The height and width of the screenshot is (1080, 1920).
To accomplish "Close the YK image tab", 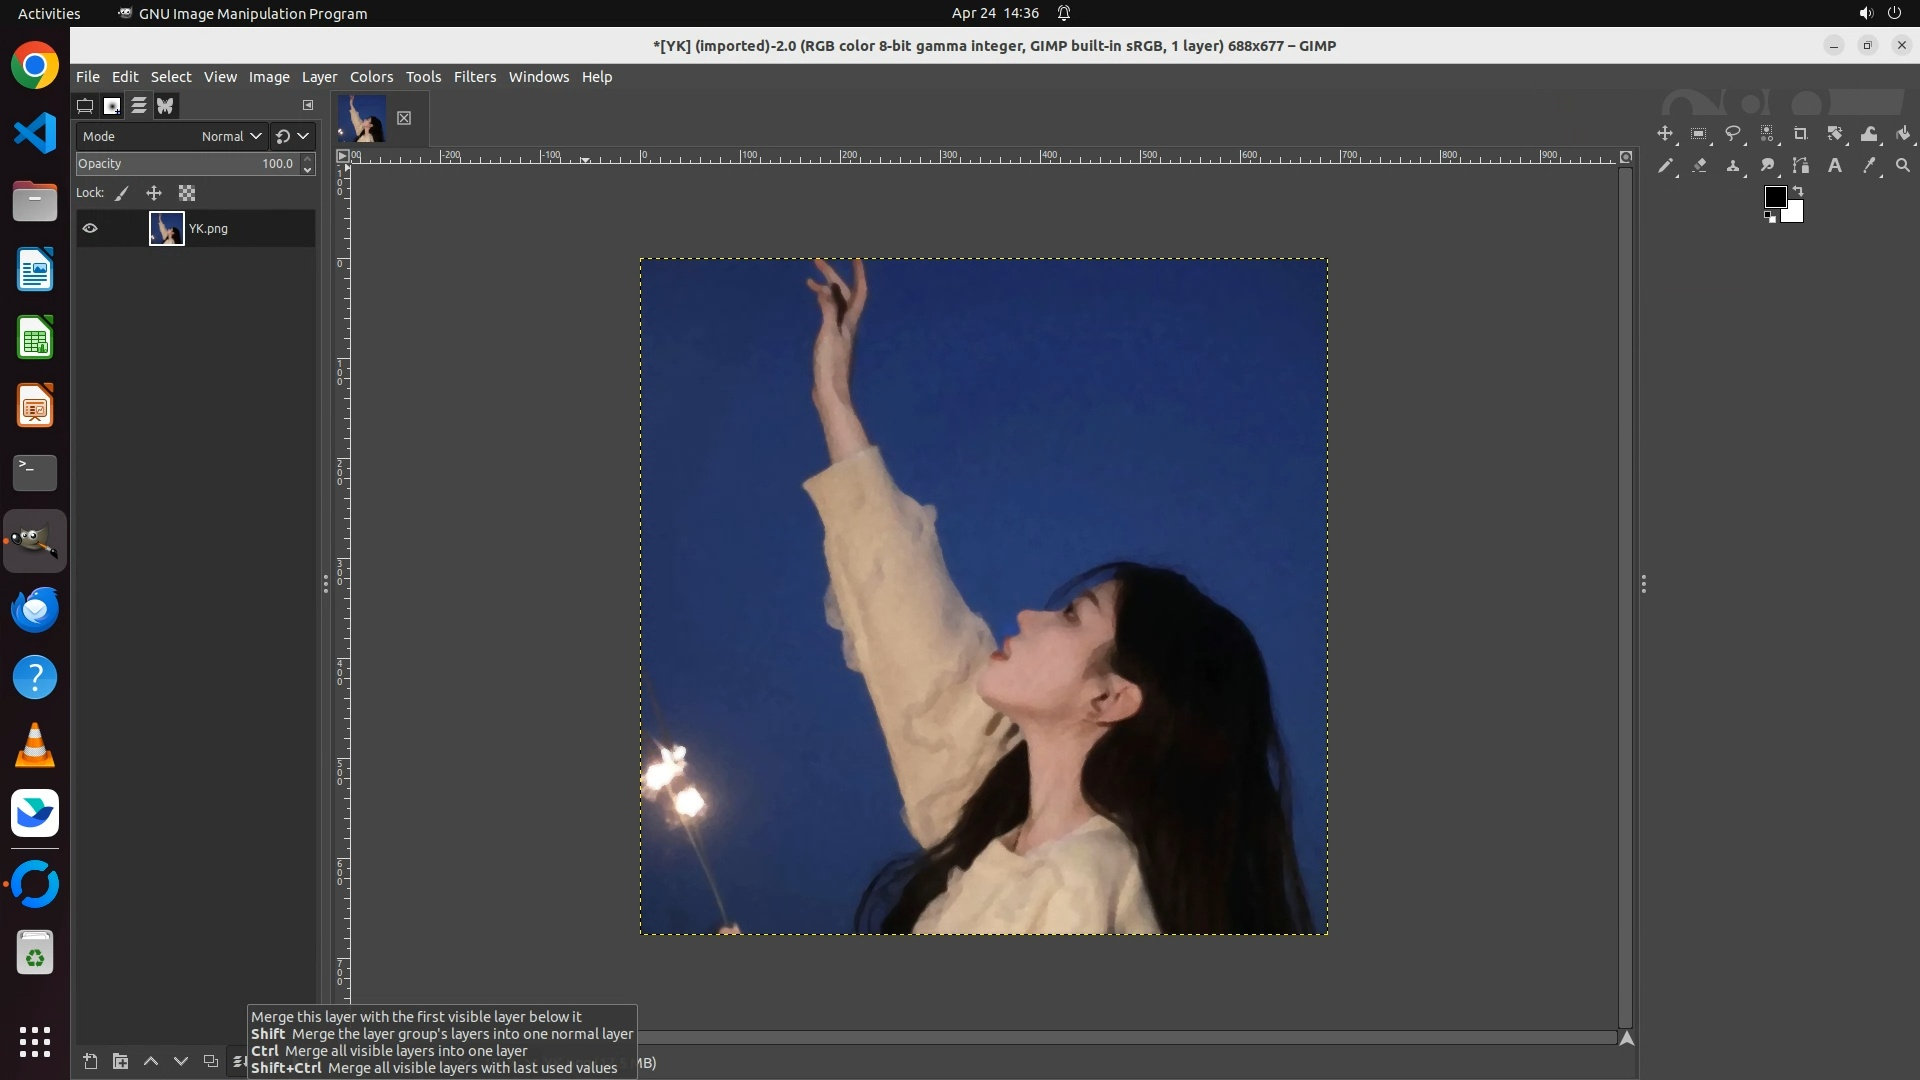I will point(404,118).
